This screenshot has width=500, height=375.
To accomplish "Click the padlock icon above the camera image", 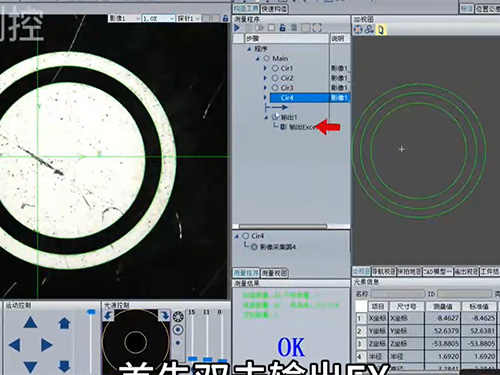I will click(225, 18).
